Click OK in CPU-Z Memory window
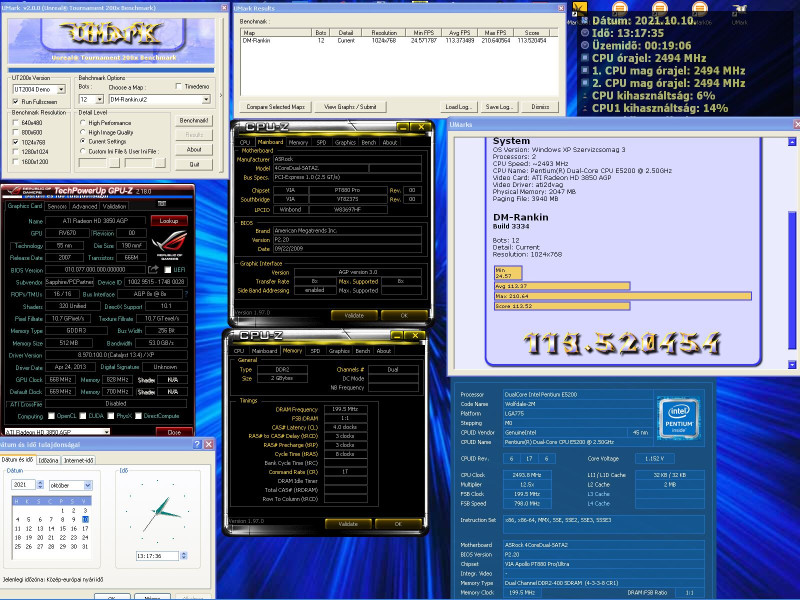Image resolution: width=800 pixels, height=600 pixels. (398, 524)
